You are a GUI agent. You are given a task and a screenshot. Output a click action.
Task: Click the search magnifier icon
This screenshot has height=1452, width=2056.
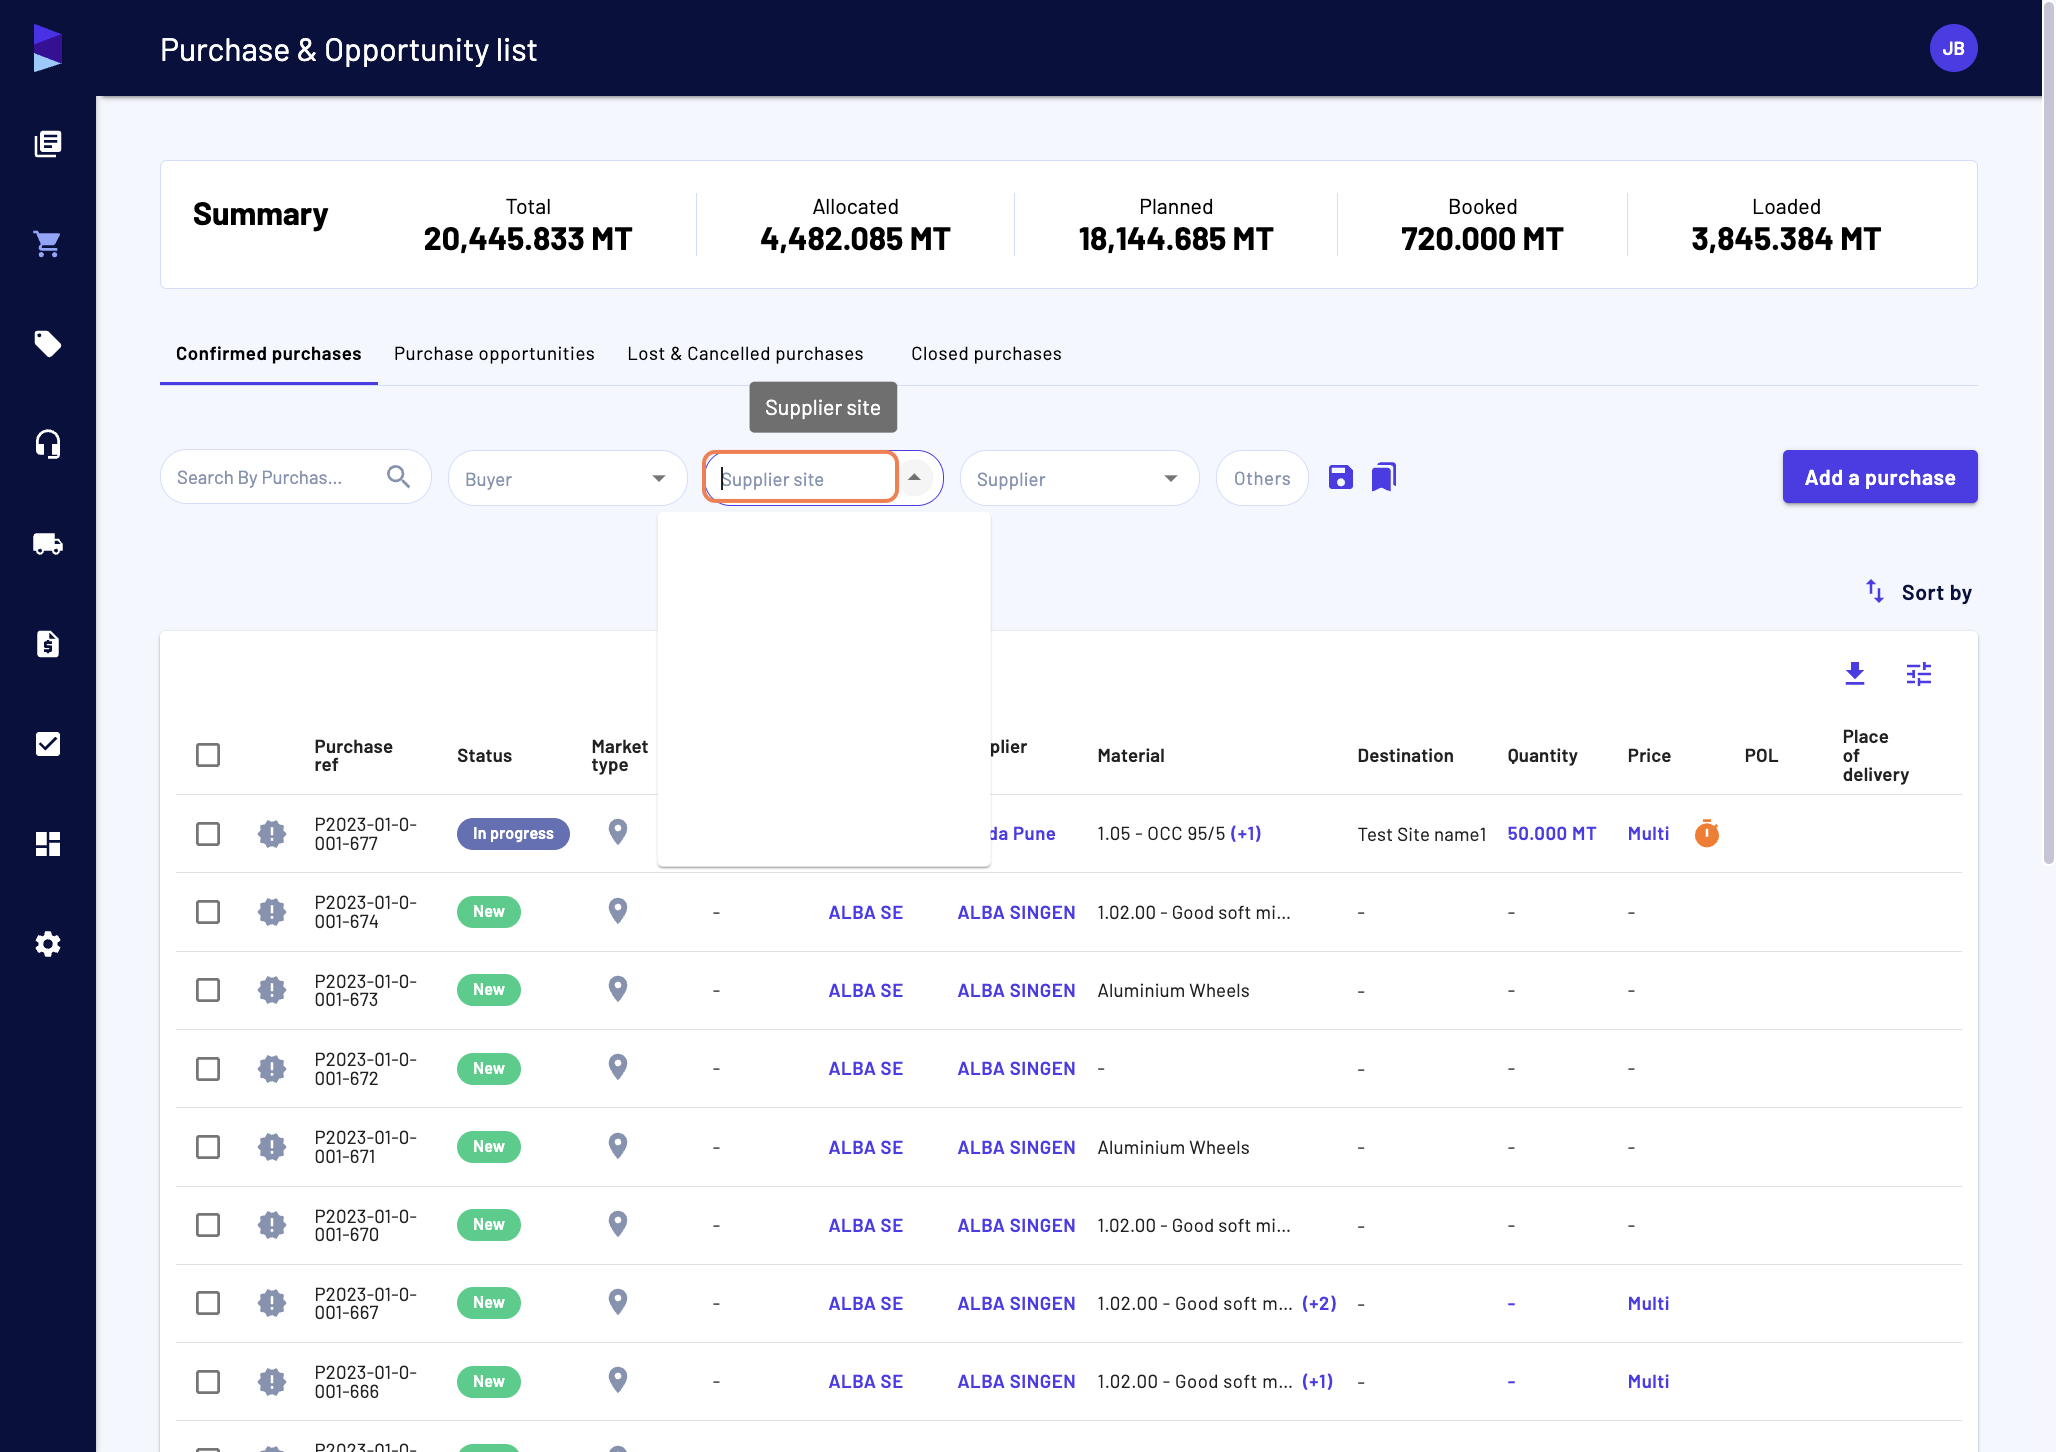coord(398,477)
